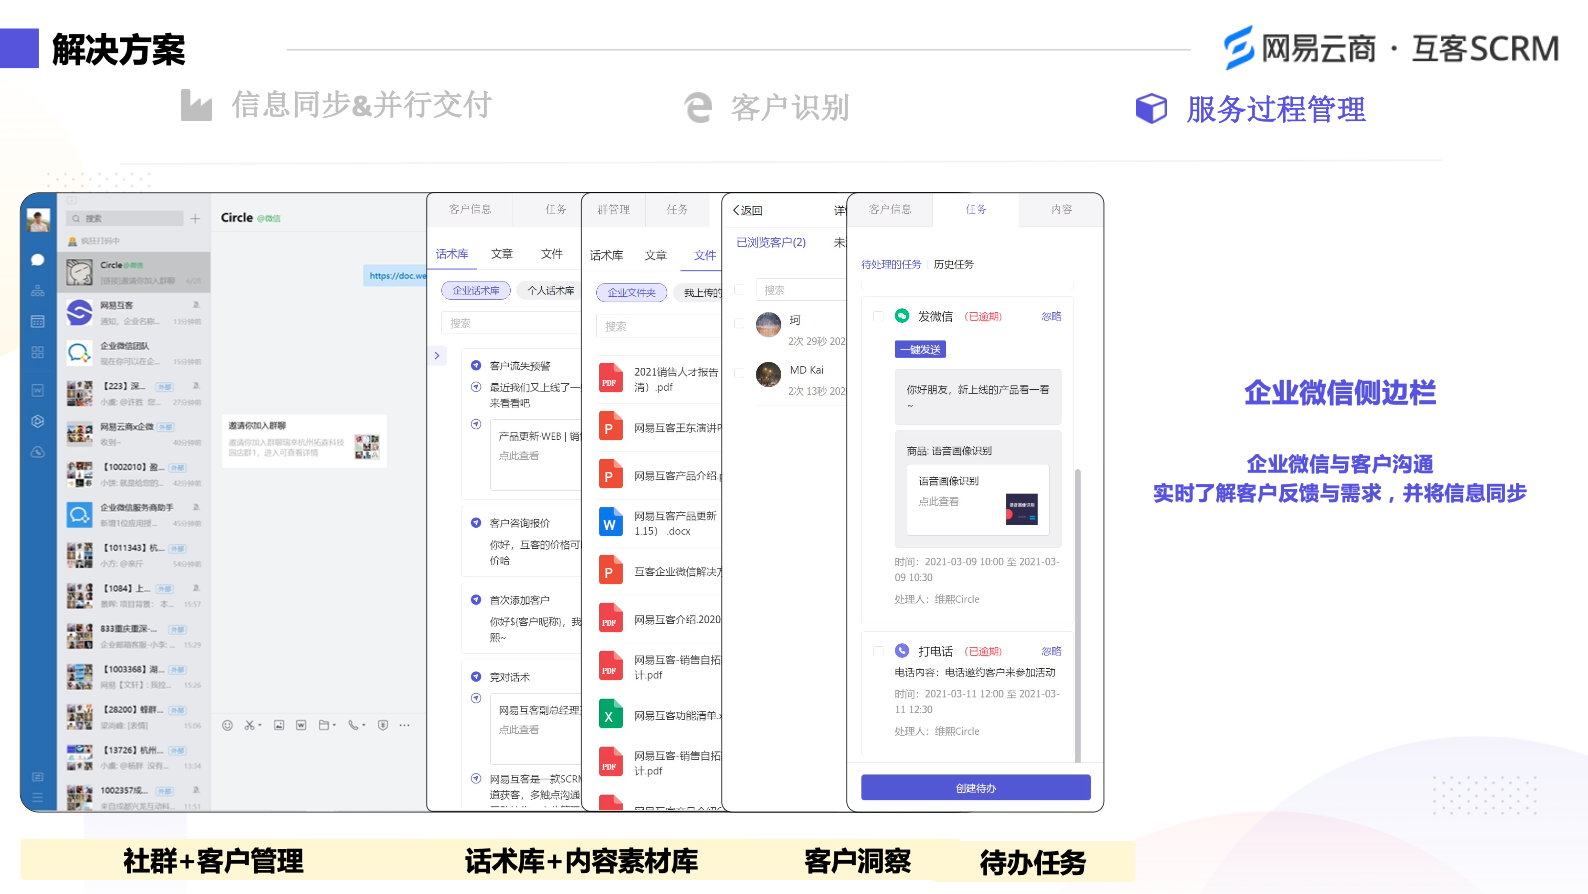Click the more options ellipsis in chat toolbar
Screen dimensions: 1588x894
coord(405,725)
